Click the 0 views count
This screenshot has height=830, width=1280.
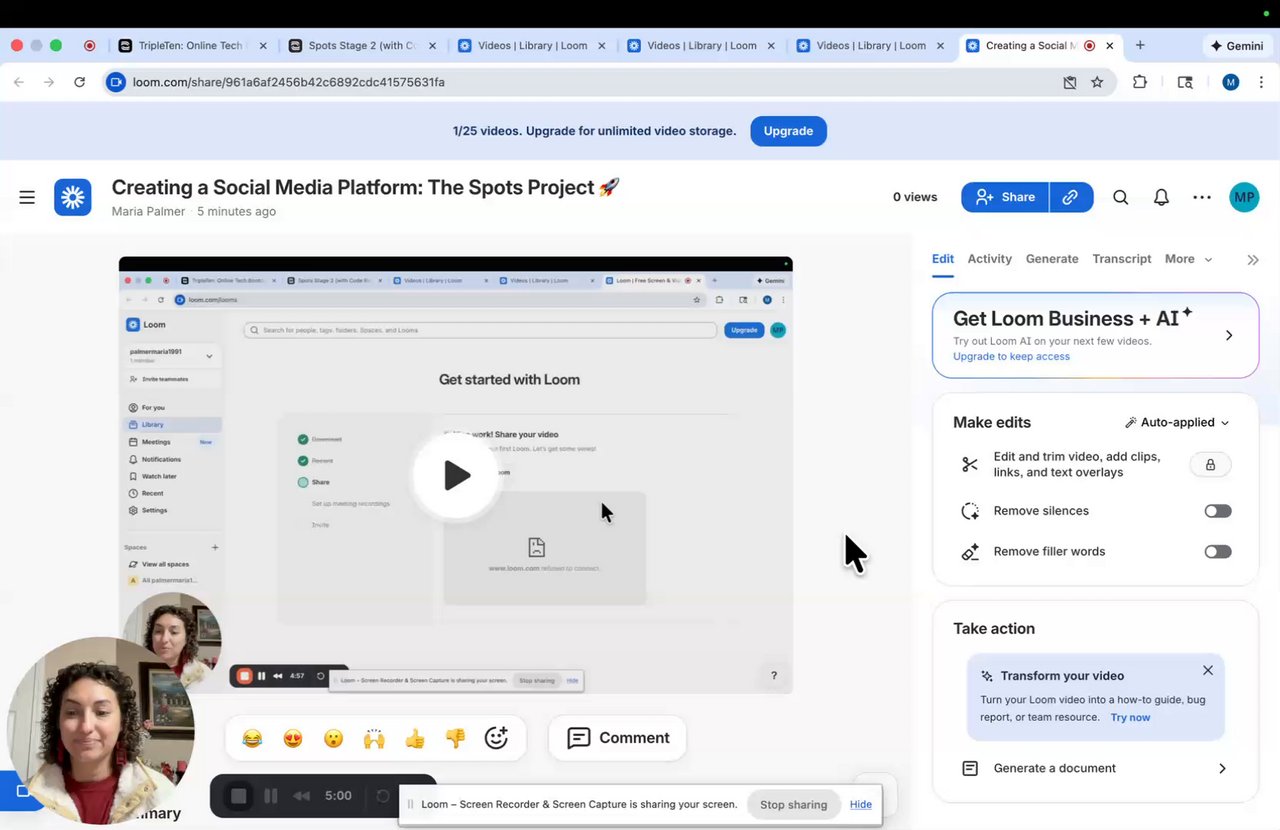[x=915, y=198]
